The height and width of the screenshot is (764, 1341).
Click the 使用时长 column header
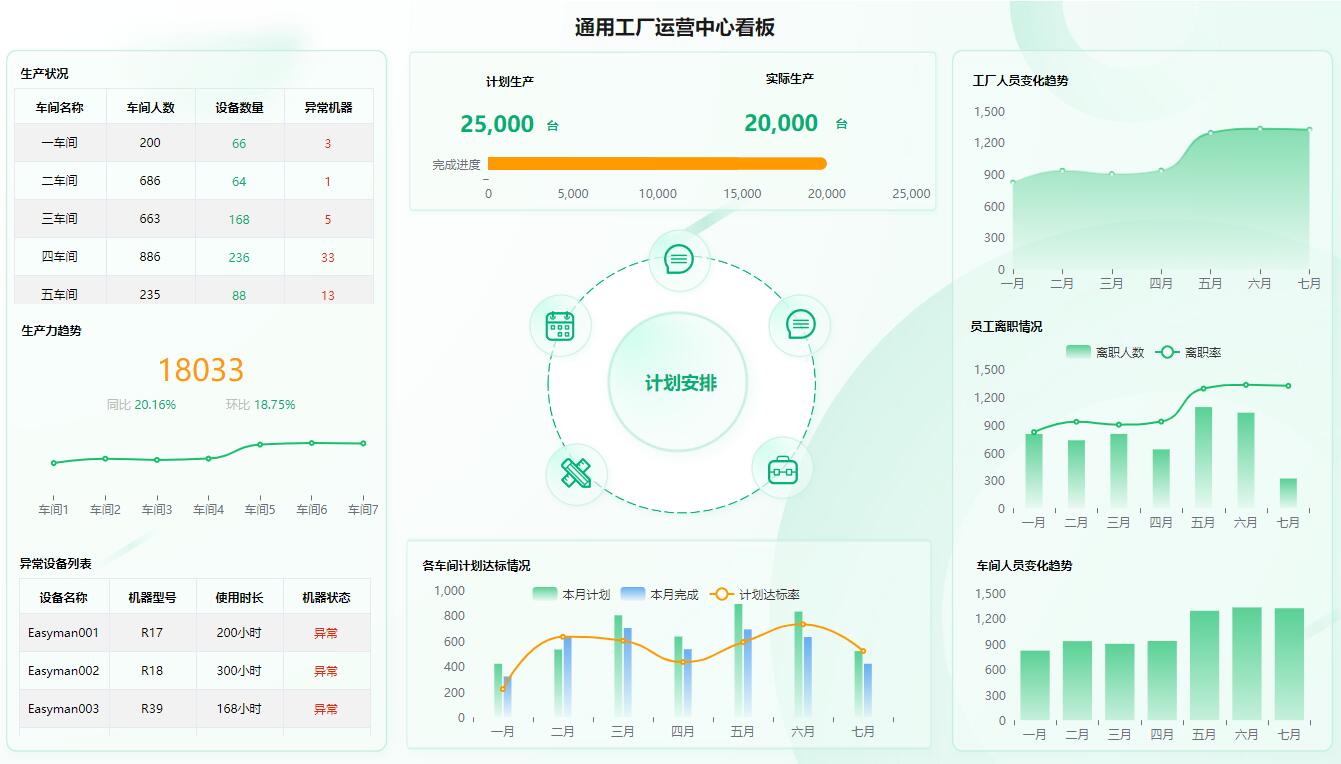[239, 597]
